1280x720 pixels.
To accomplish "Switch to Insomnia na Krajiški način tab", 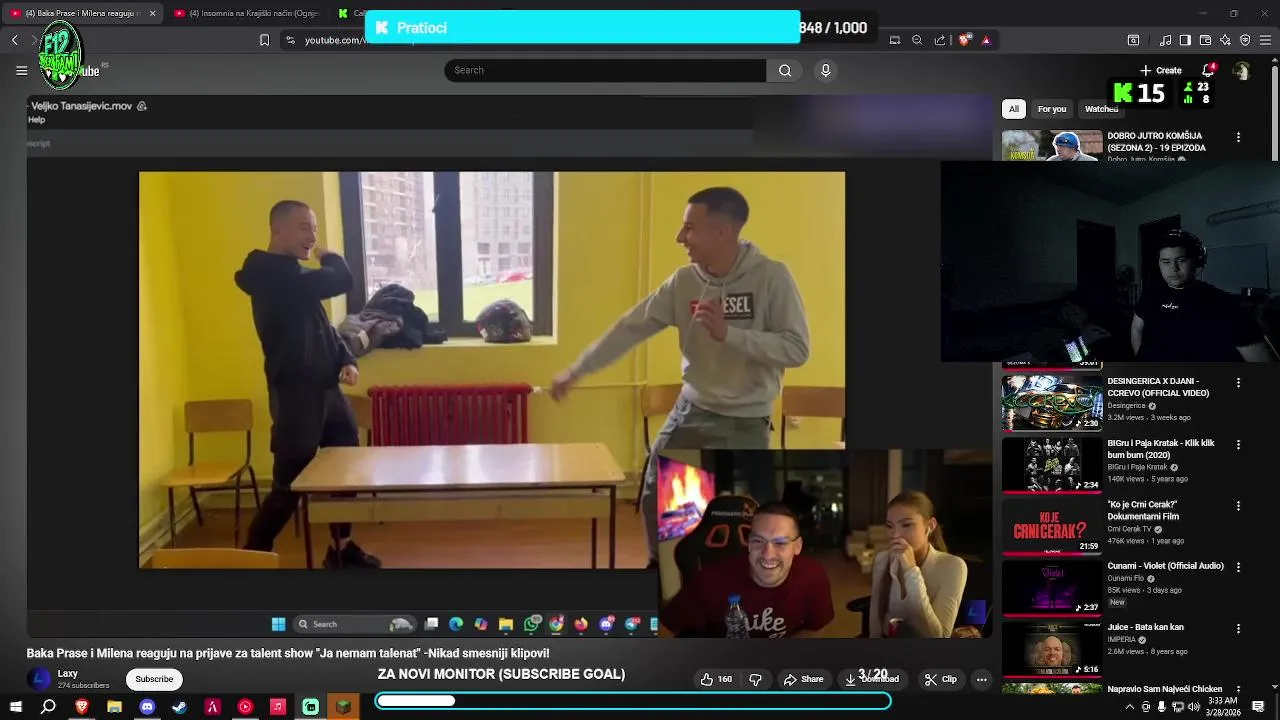I will pos(246,13).
